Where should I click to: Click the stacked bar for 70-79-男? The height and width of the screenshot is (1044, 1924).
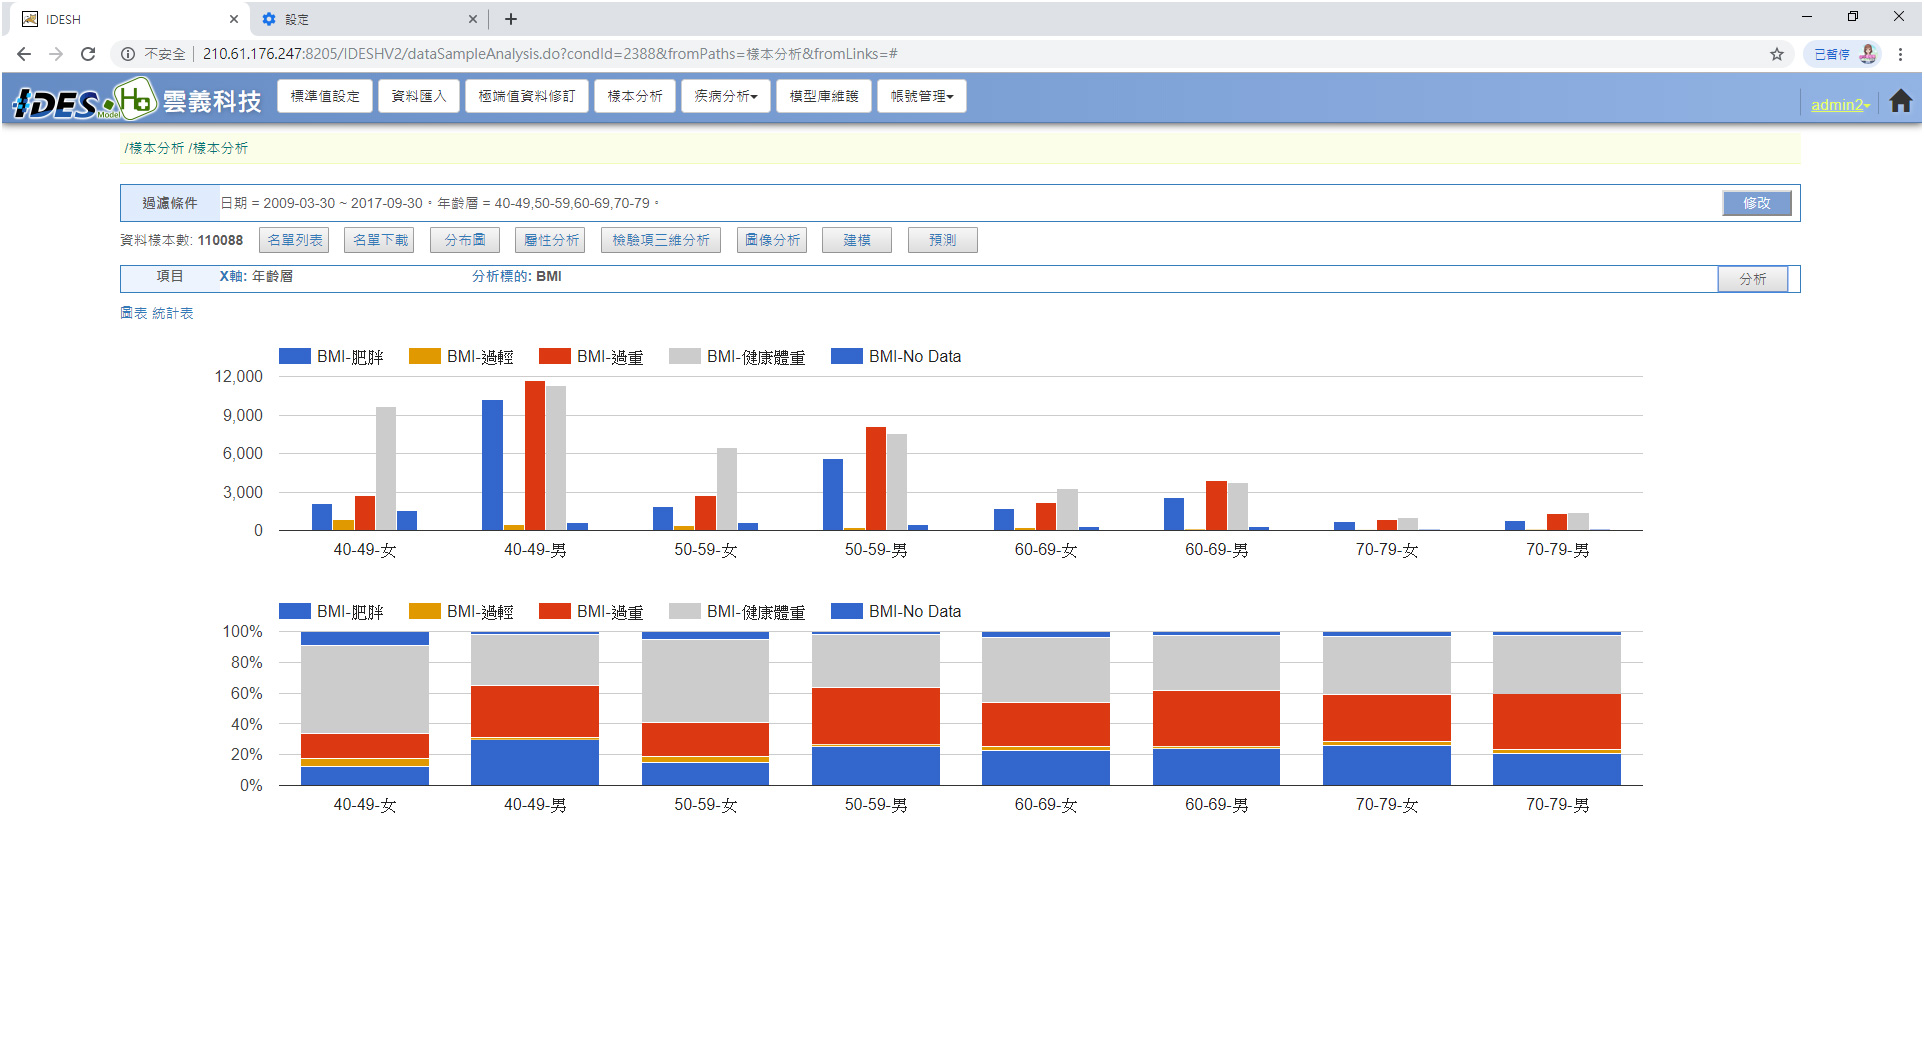(1557, 708)
